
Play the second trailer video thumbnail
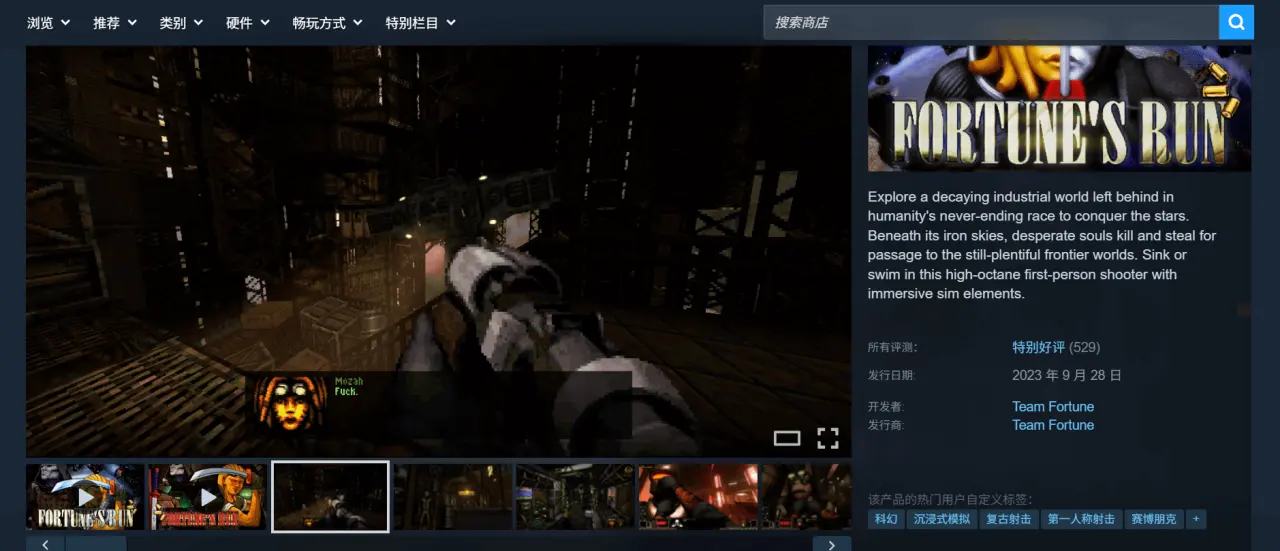pos(208,497)
